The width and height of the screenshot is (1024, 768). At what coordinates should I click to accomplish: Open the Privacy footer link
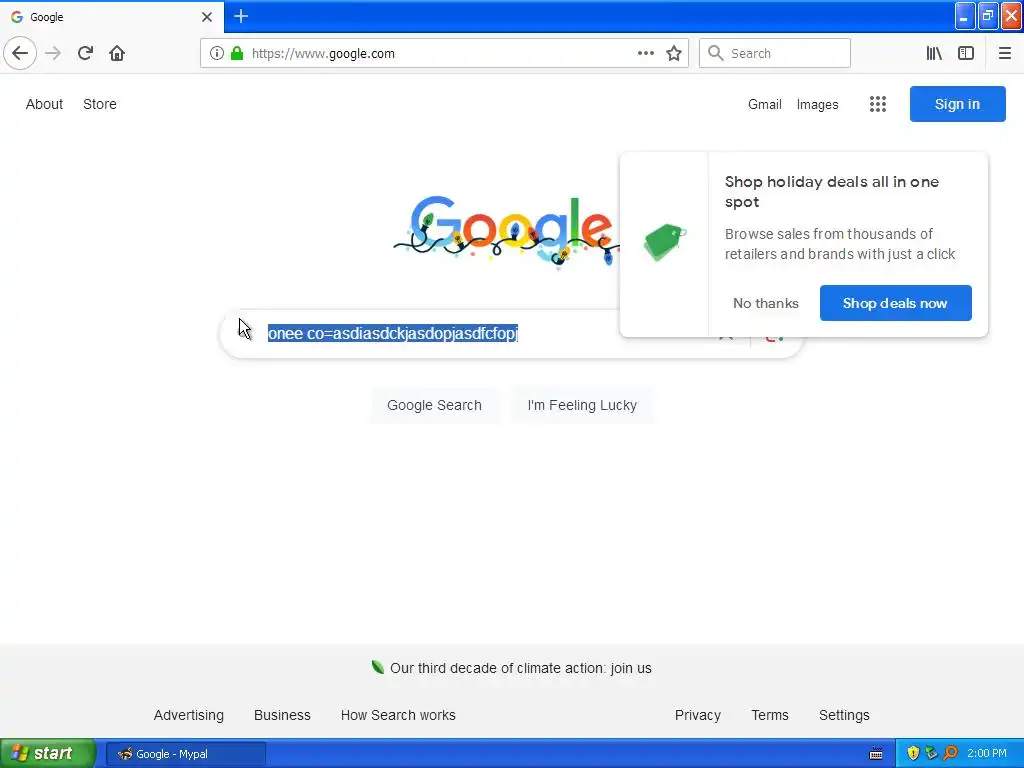pos(697,715)
